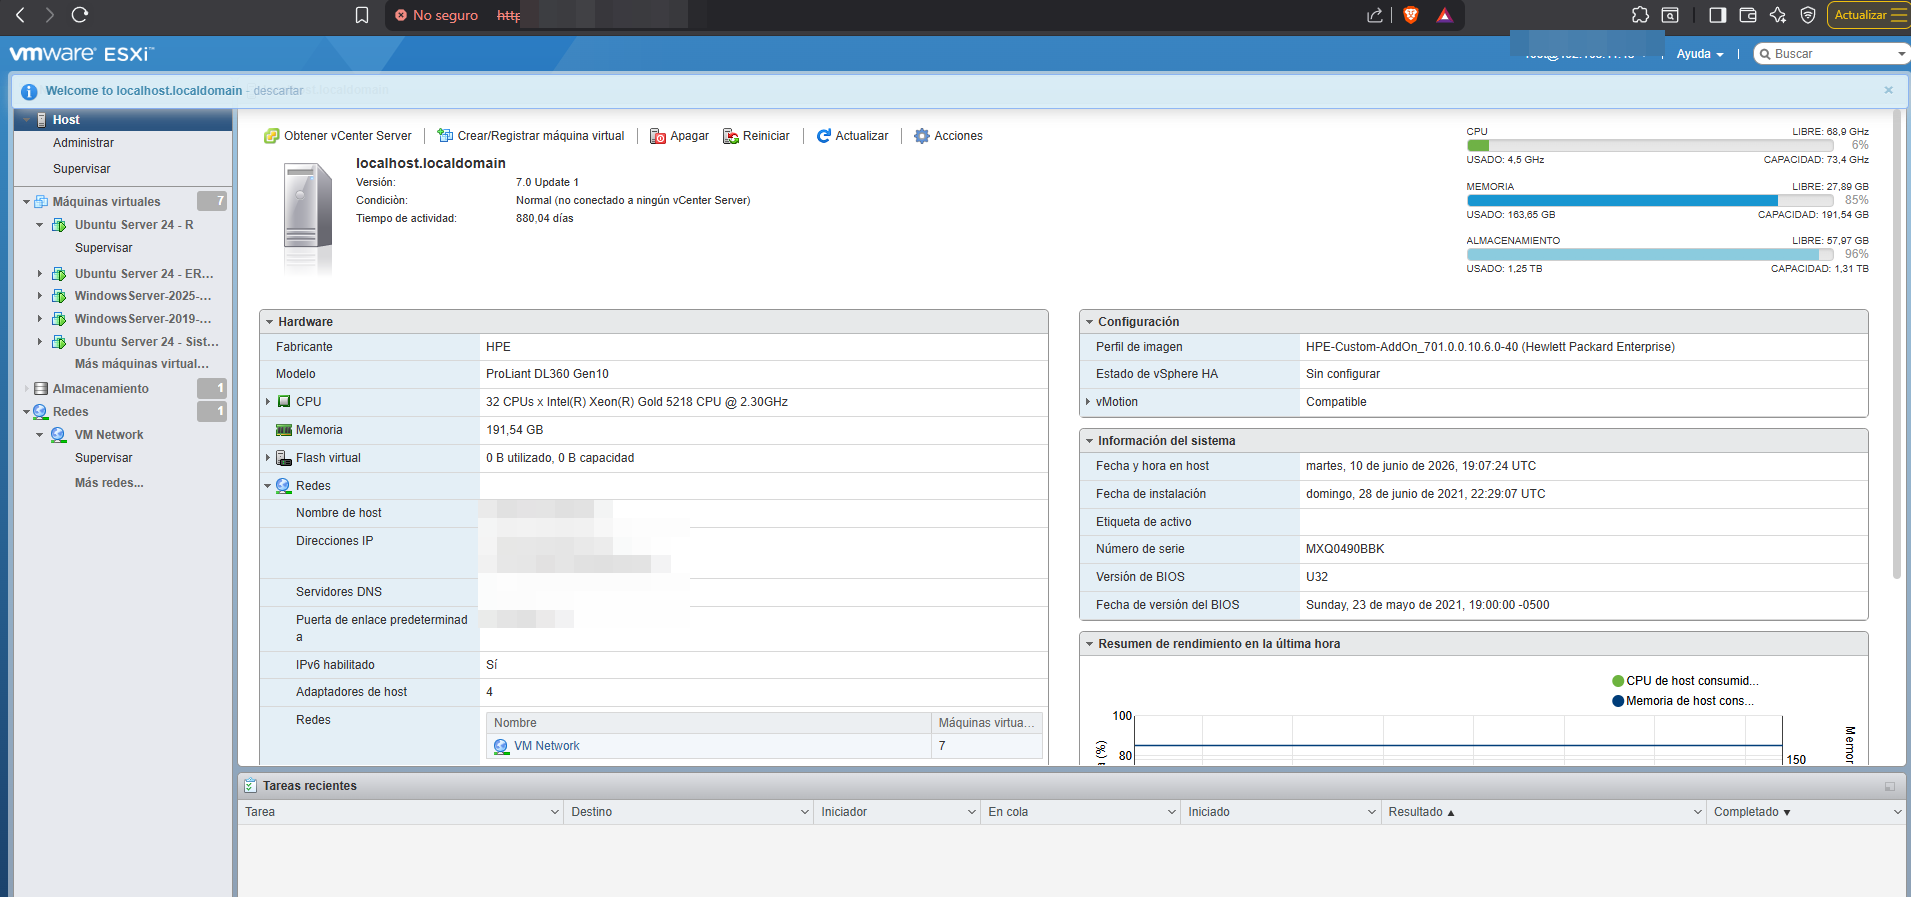Sort tasks by Resultado column
Viewport: 1911px width, 897px height.
point(1421,812)
